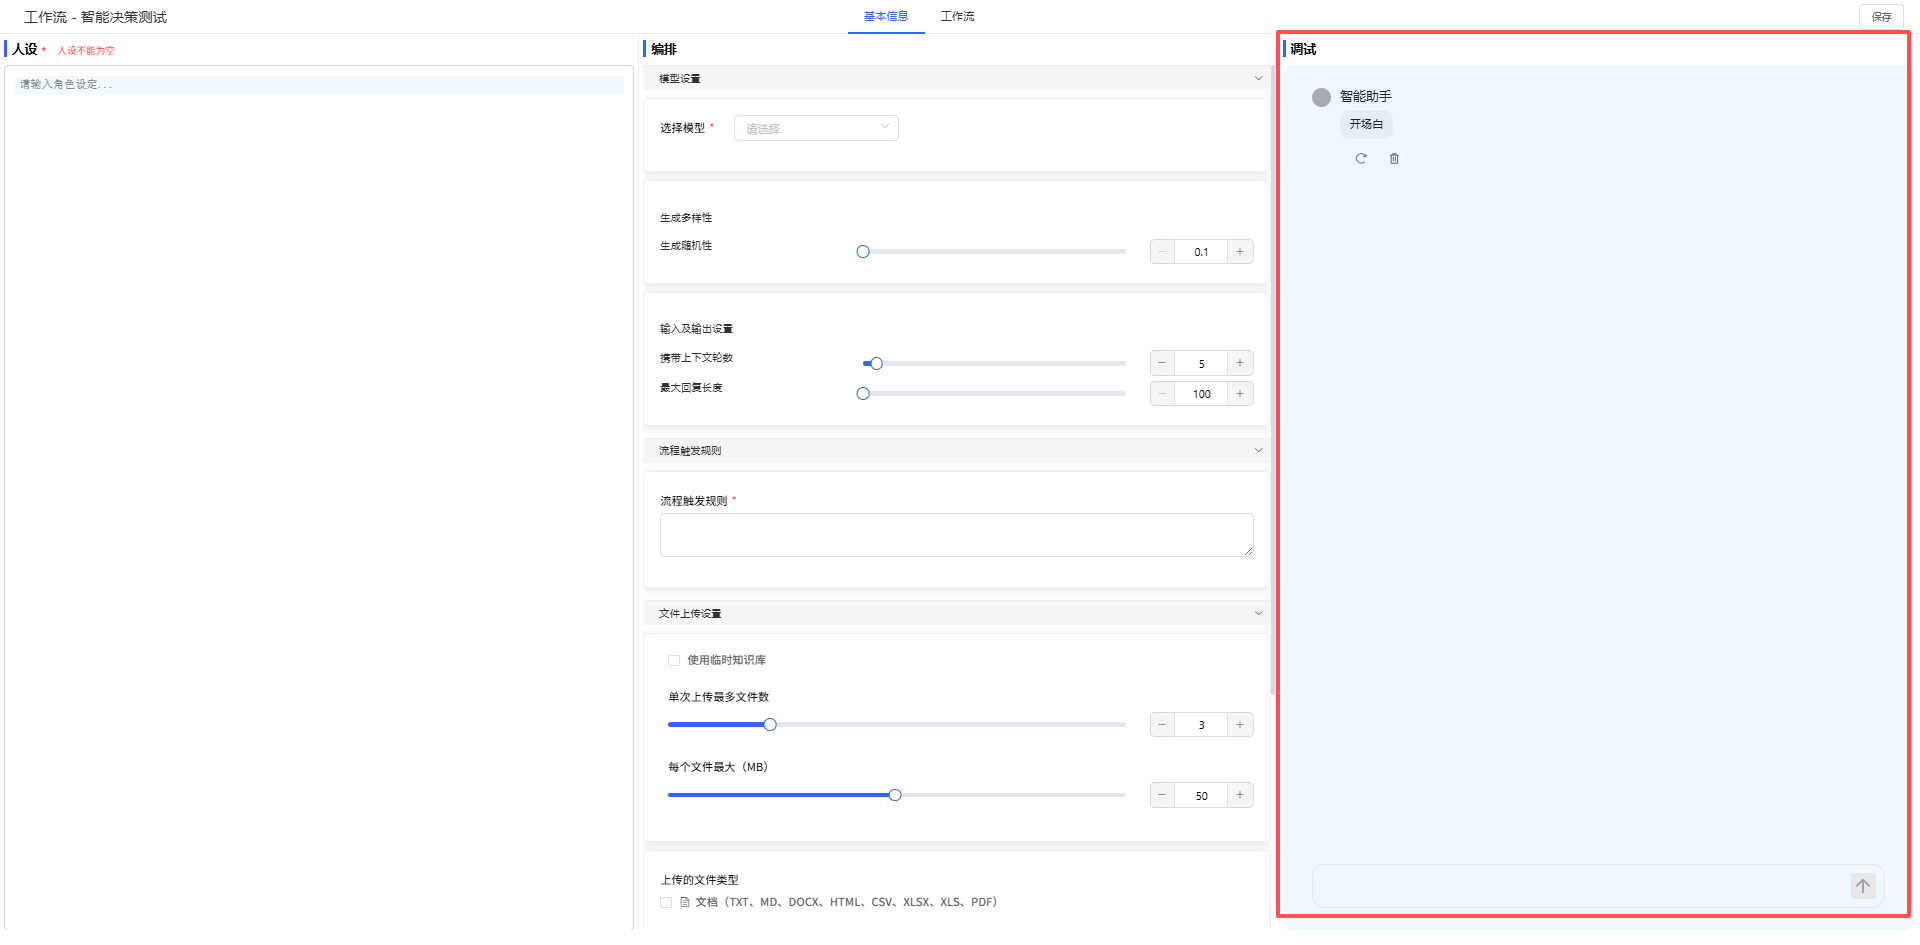Image resolution: width=1920 pixels, height=945 pixels.
Task: Increase 每个文件最大 (MB) with plus button
Action: coord(1240,795)
